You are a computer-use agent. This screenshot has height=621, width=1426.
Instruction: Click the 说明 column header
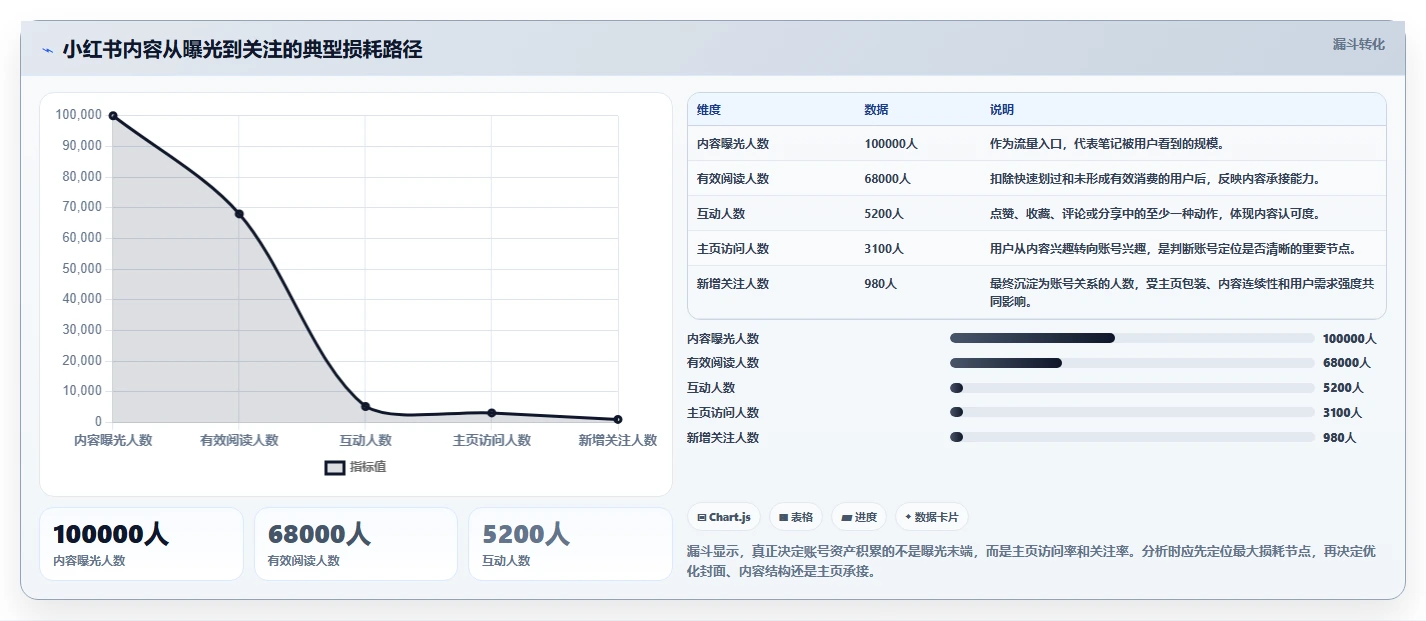point(1002,110)
